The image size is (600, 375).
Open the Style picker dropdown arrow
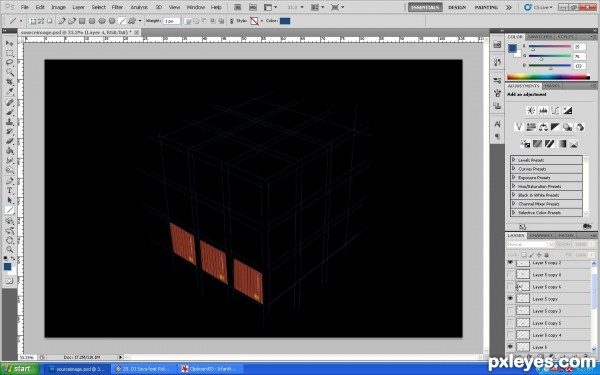262,21
